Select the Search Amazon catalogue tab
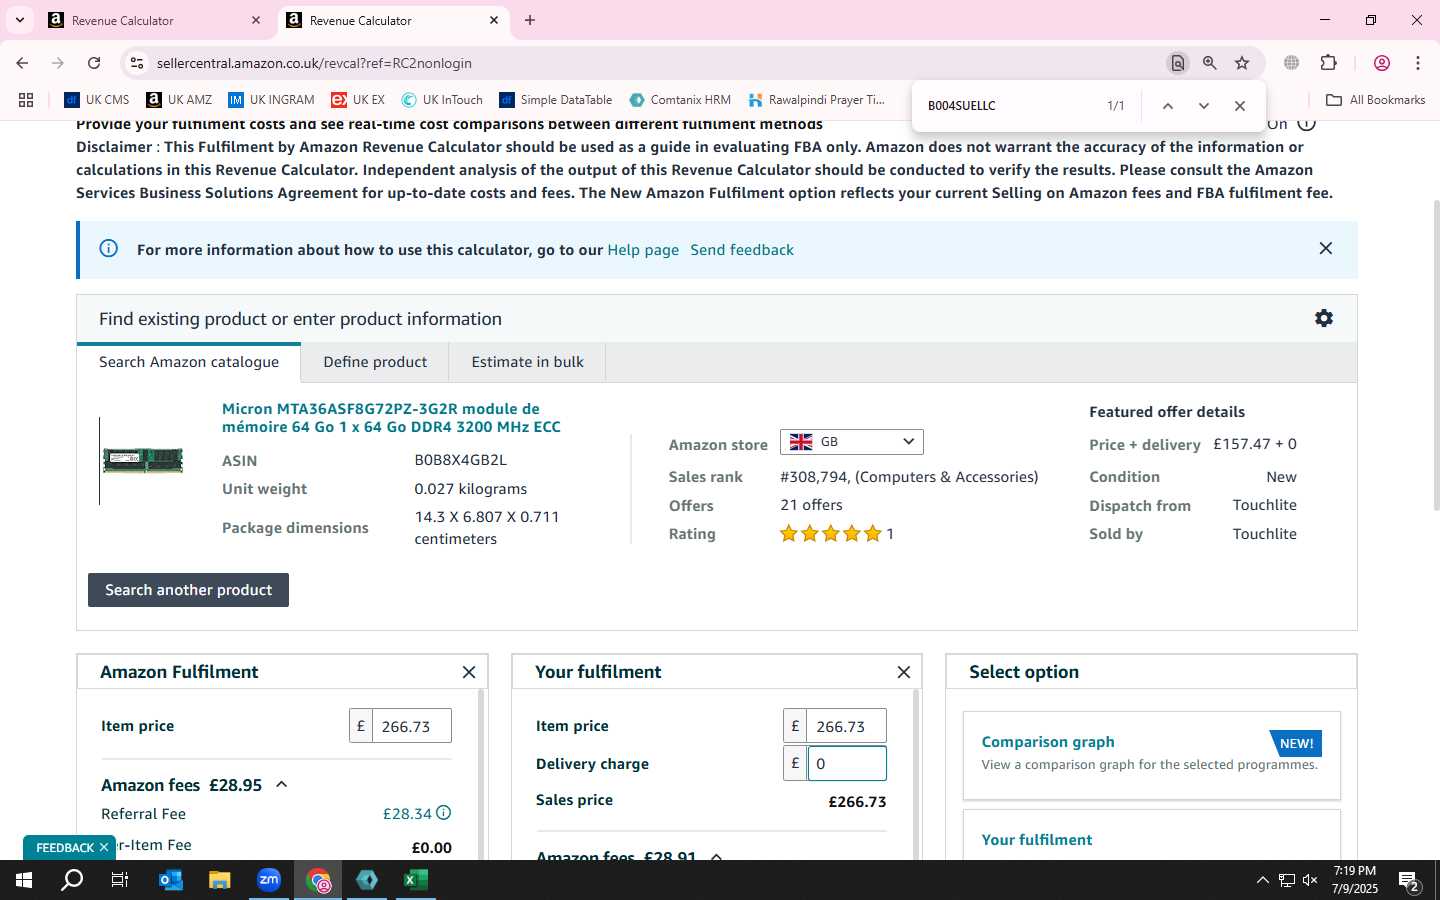 pos(189,362)
